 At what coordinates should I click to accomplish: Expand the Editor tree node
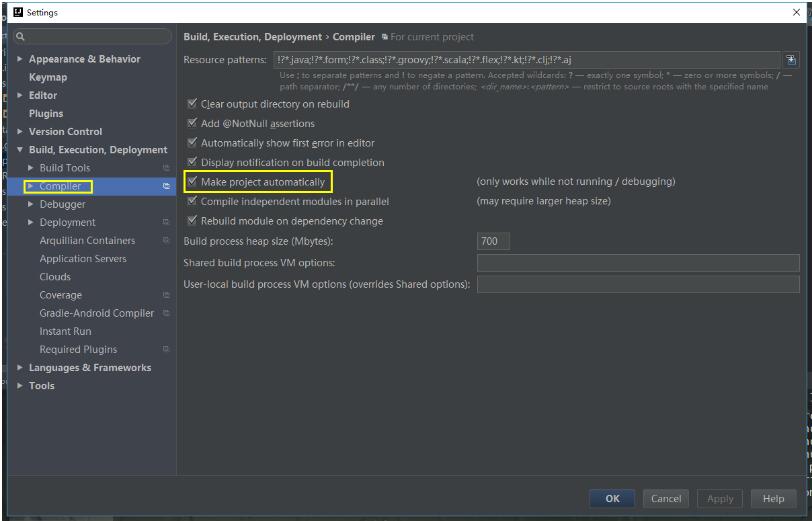click(20, 95)
